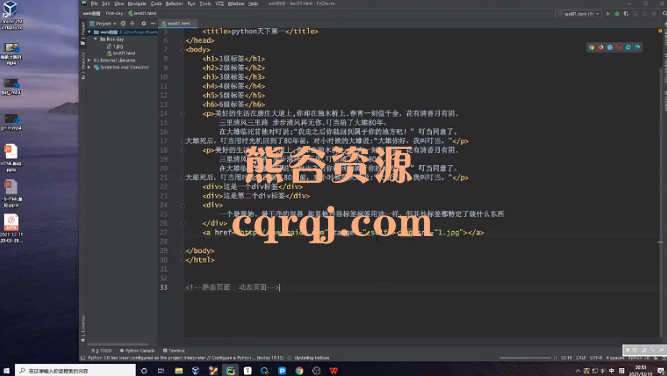The image size is (667, 376).
Task: Open Cortana circle icon on taskbar
Action: (x=144, y=371)
